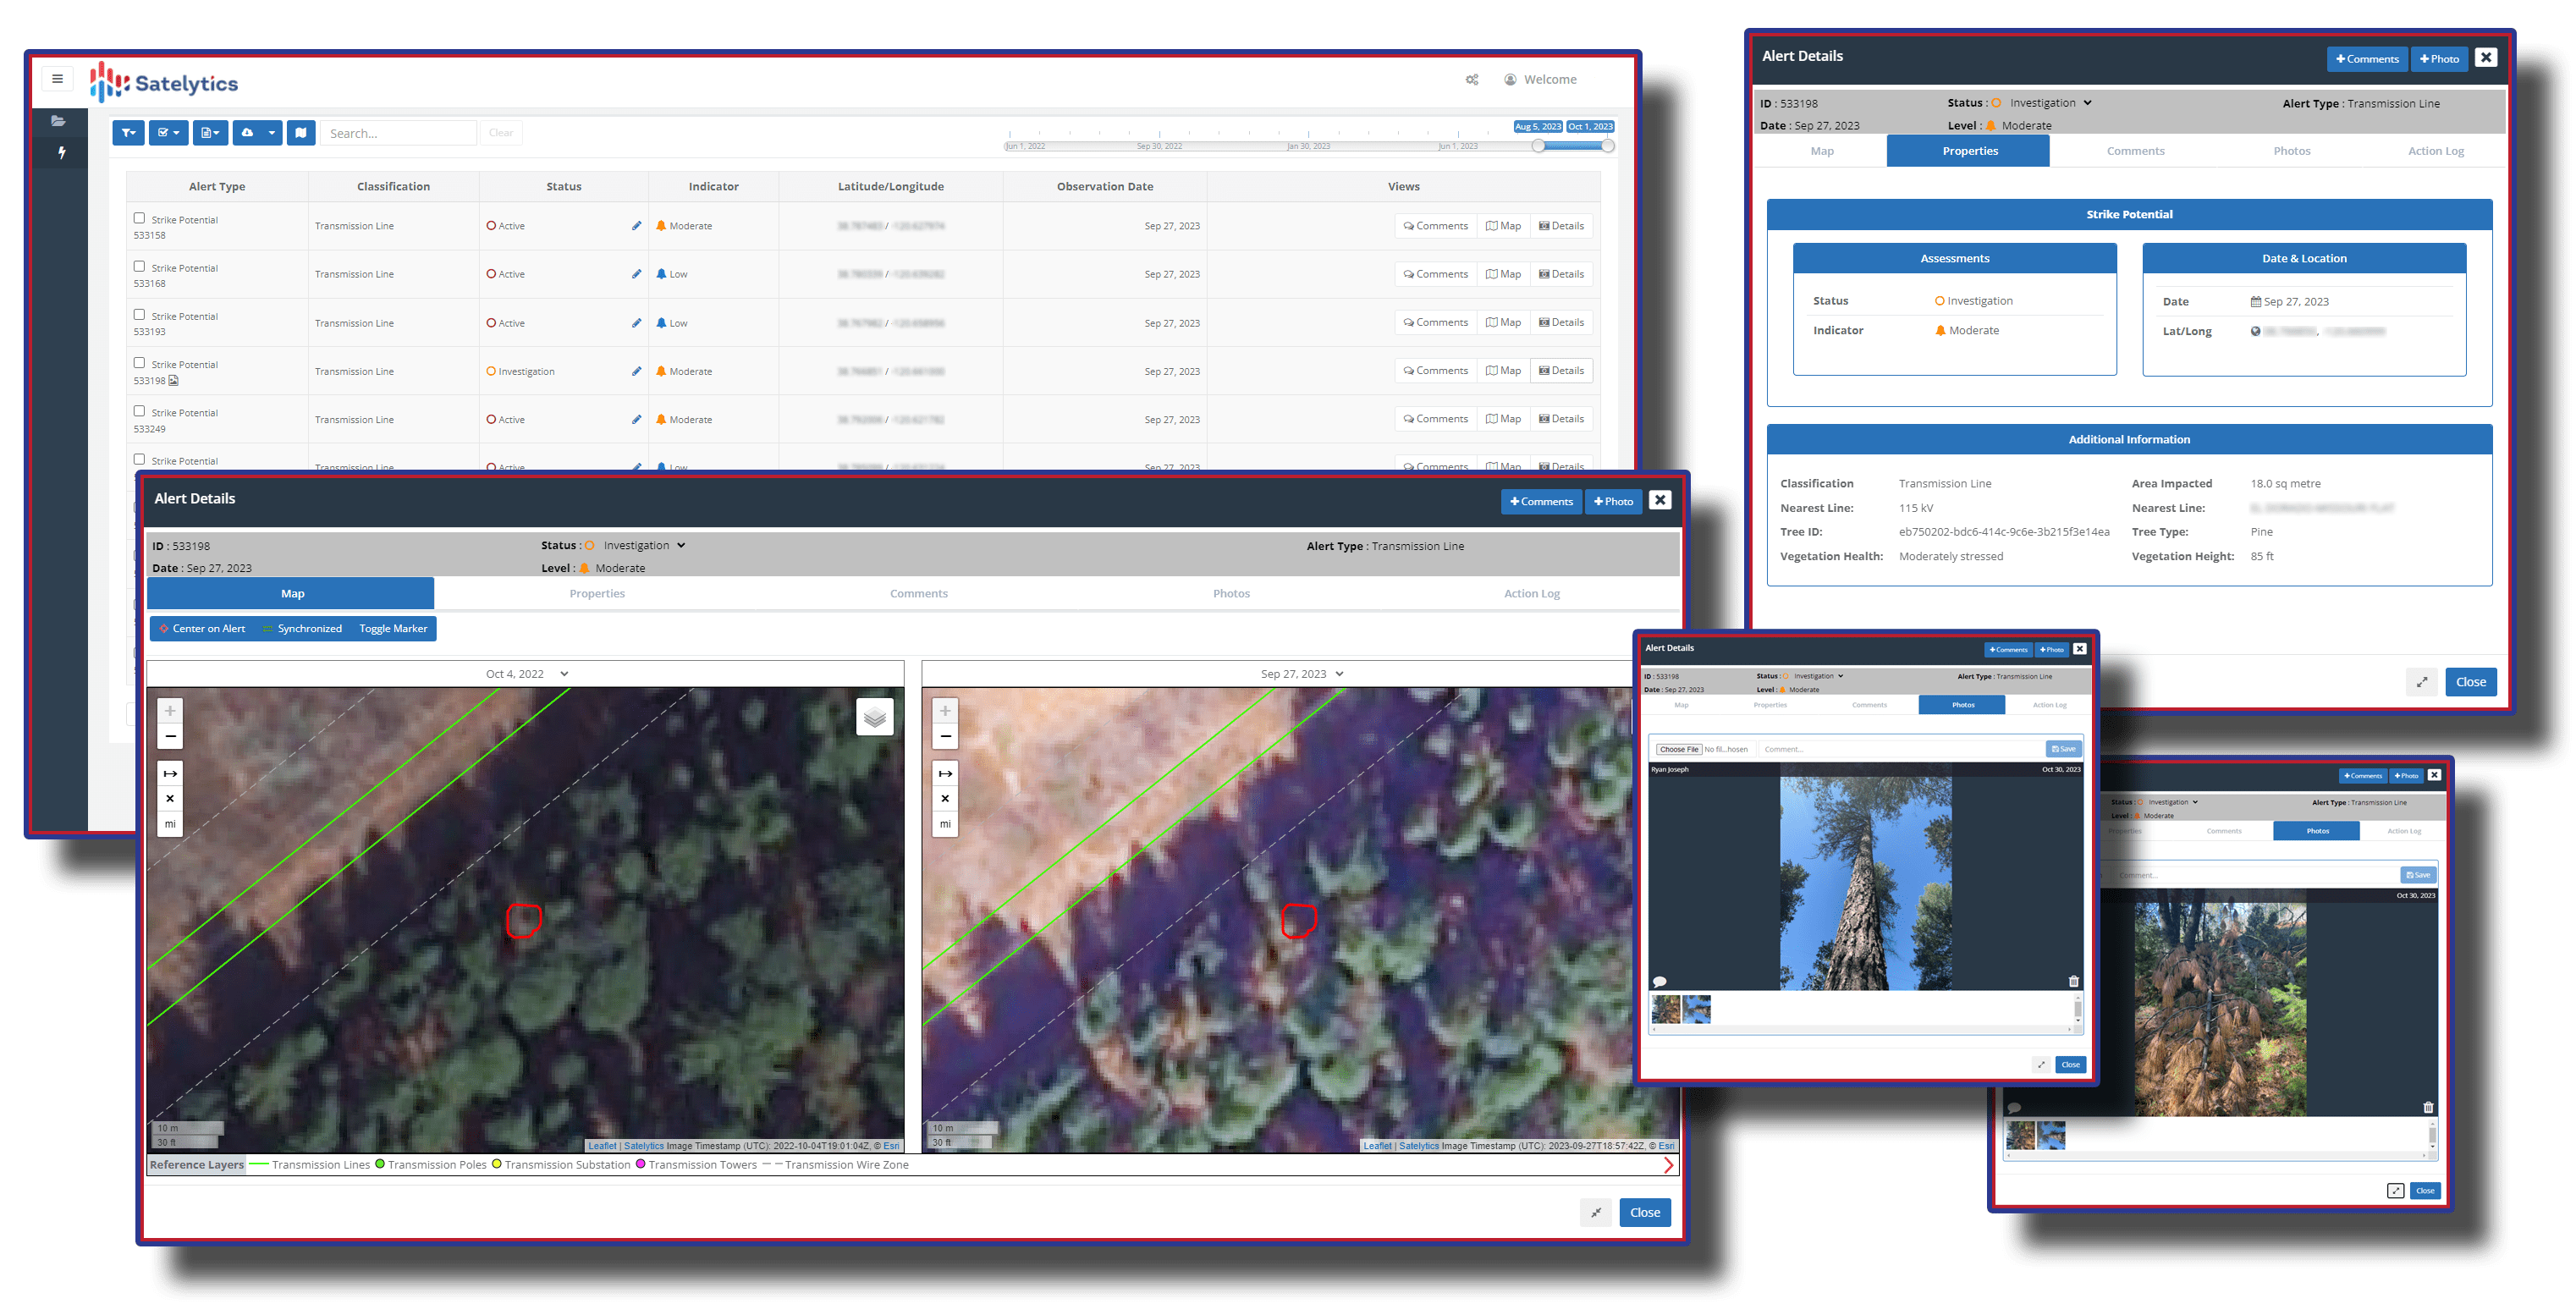This screenshot has width=2576, height=1315.
Task: Click the lightning bolt sidebar icon
Action: [61, 153]
